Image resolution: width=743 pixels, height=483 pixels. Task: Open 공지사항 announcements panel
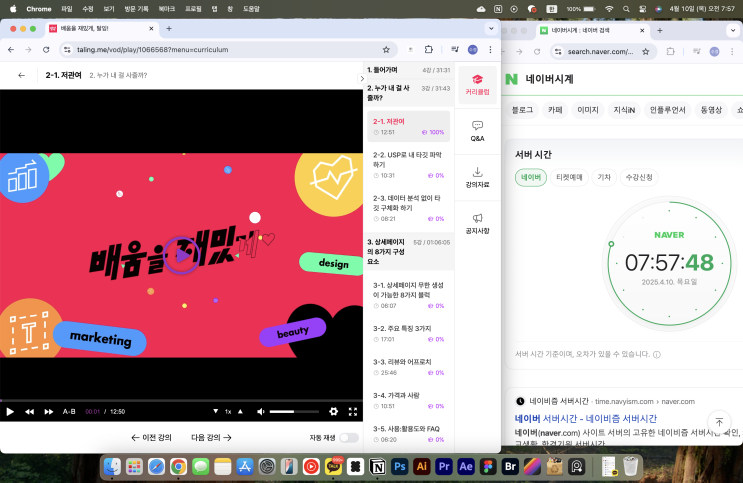[477, 224]
